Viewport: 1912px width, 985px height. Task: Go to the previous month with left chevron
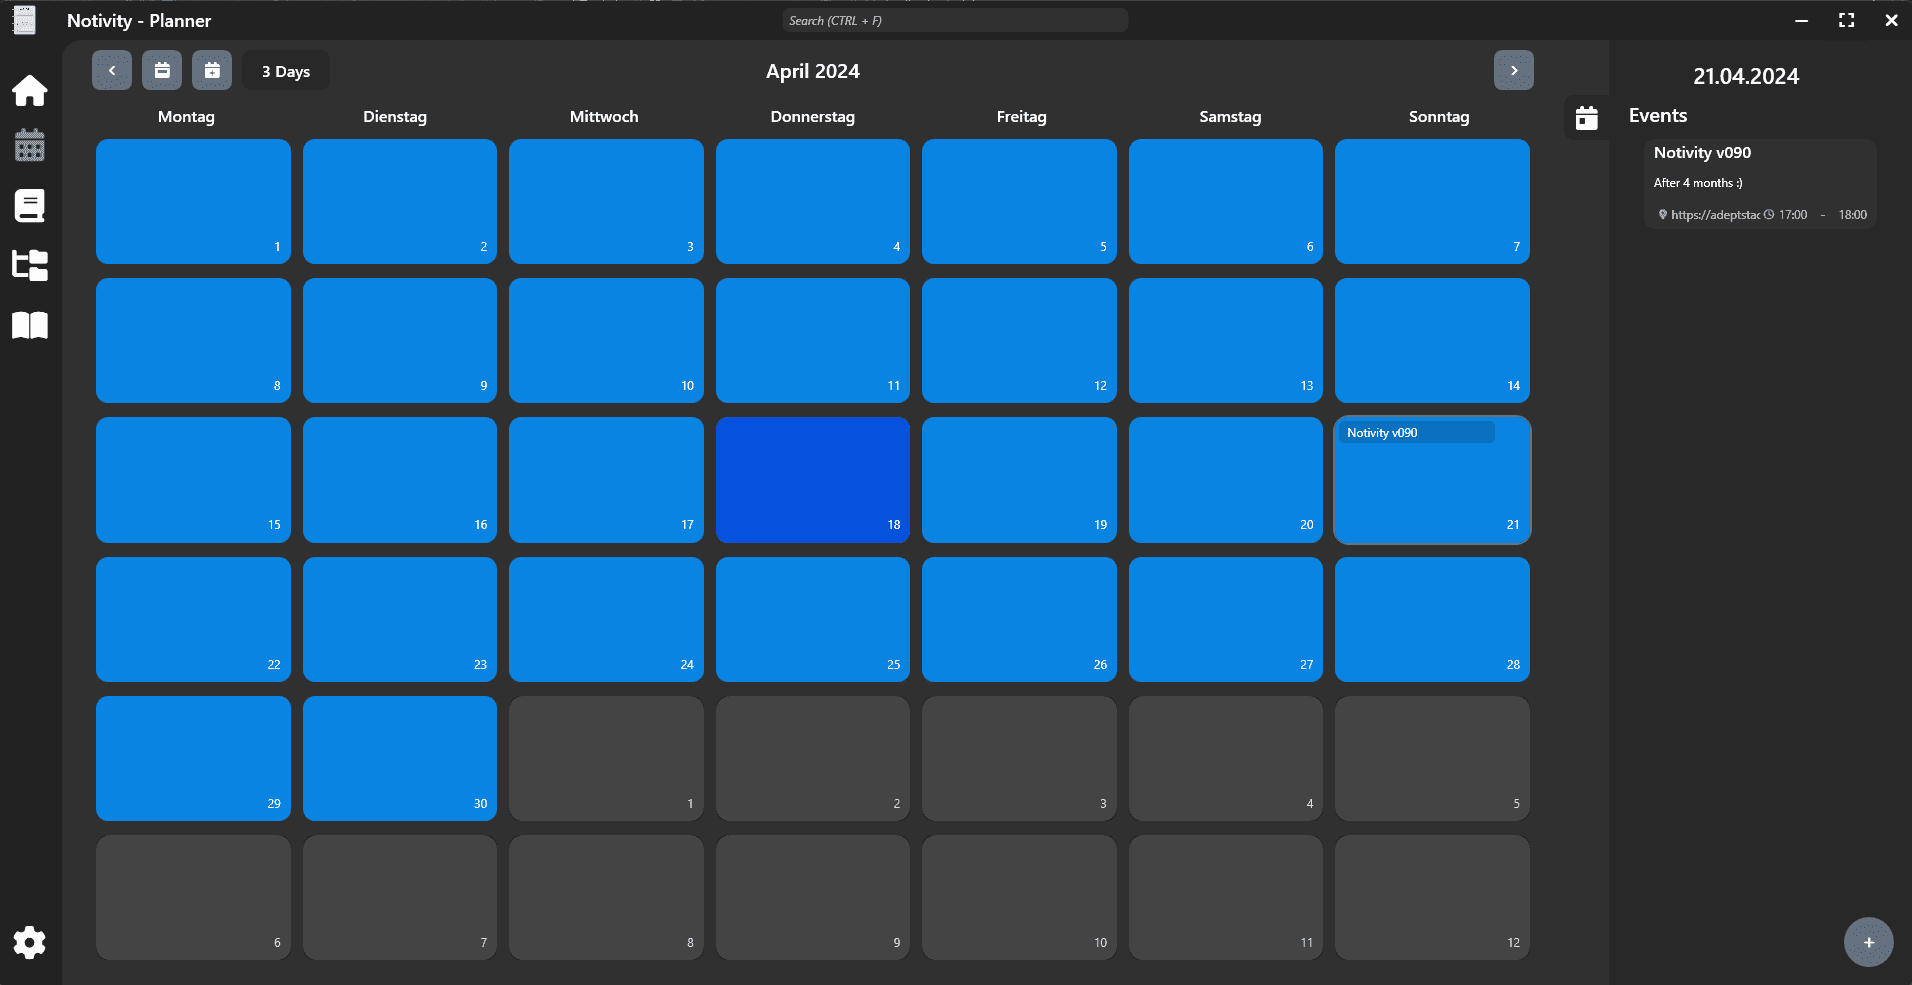[x=111, y=70]
